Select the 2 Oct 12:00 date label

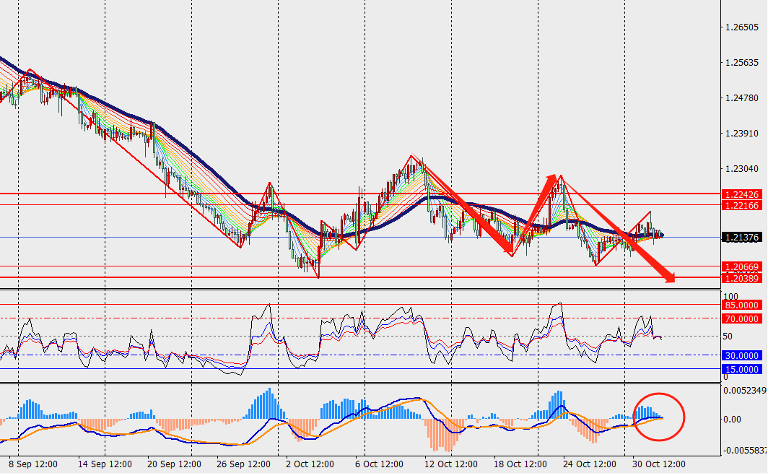(310, 465)
